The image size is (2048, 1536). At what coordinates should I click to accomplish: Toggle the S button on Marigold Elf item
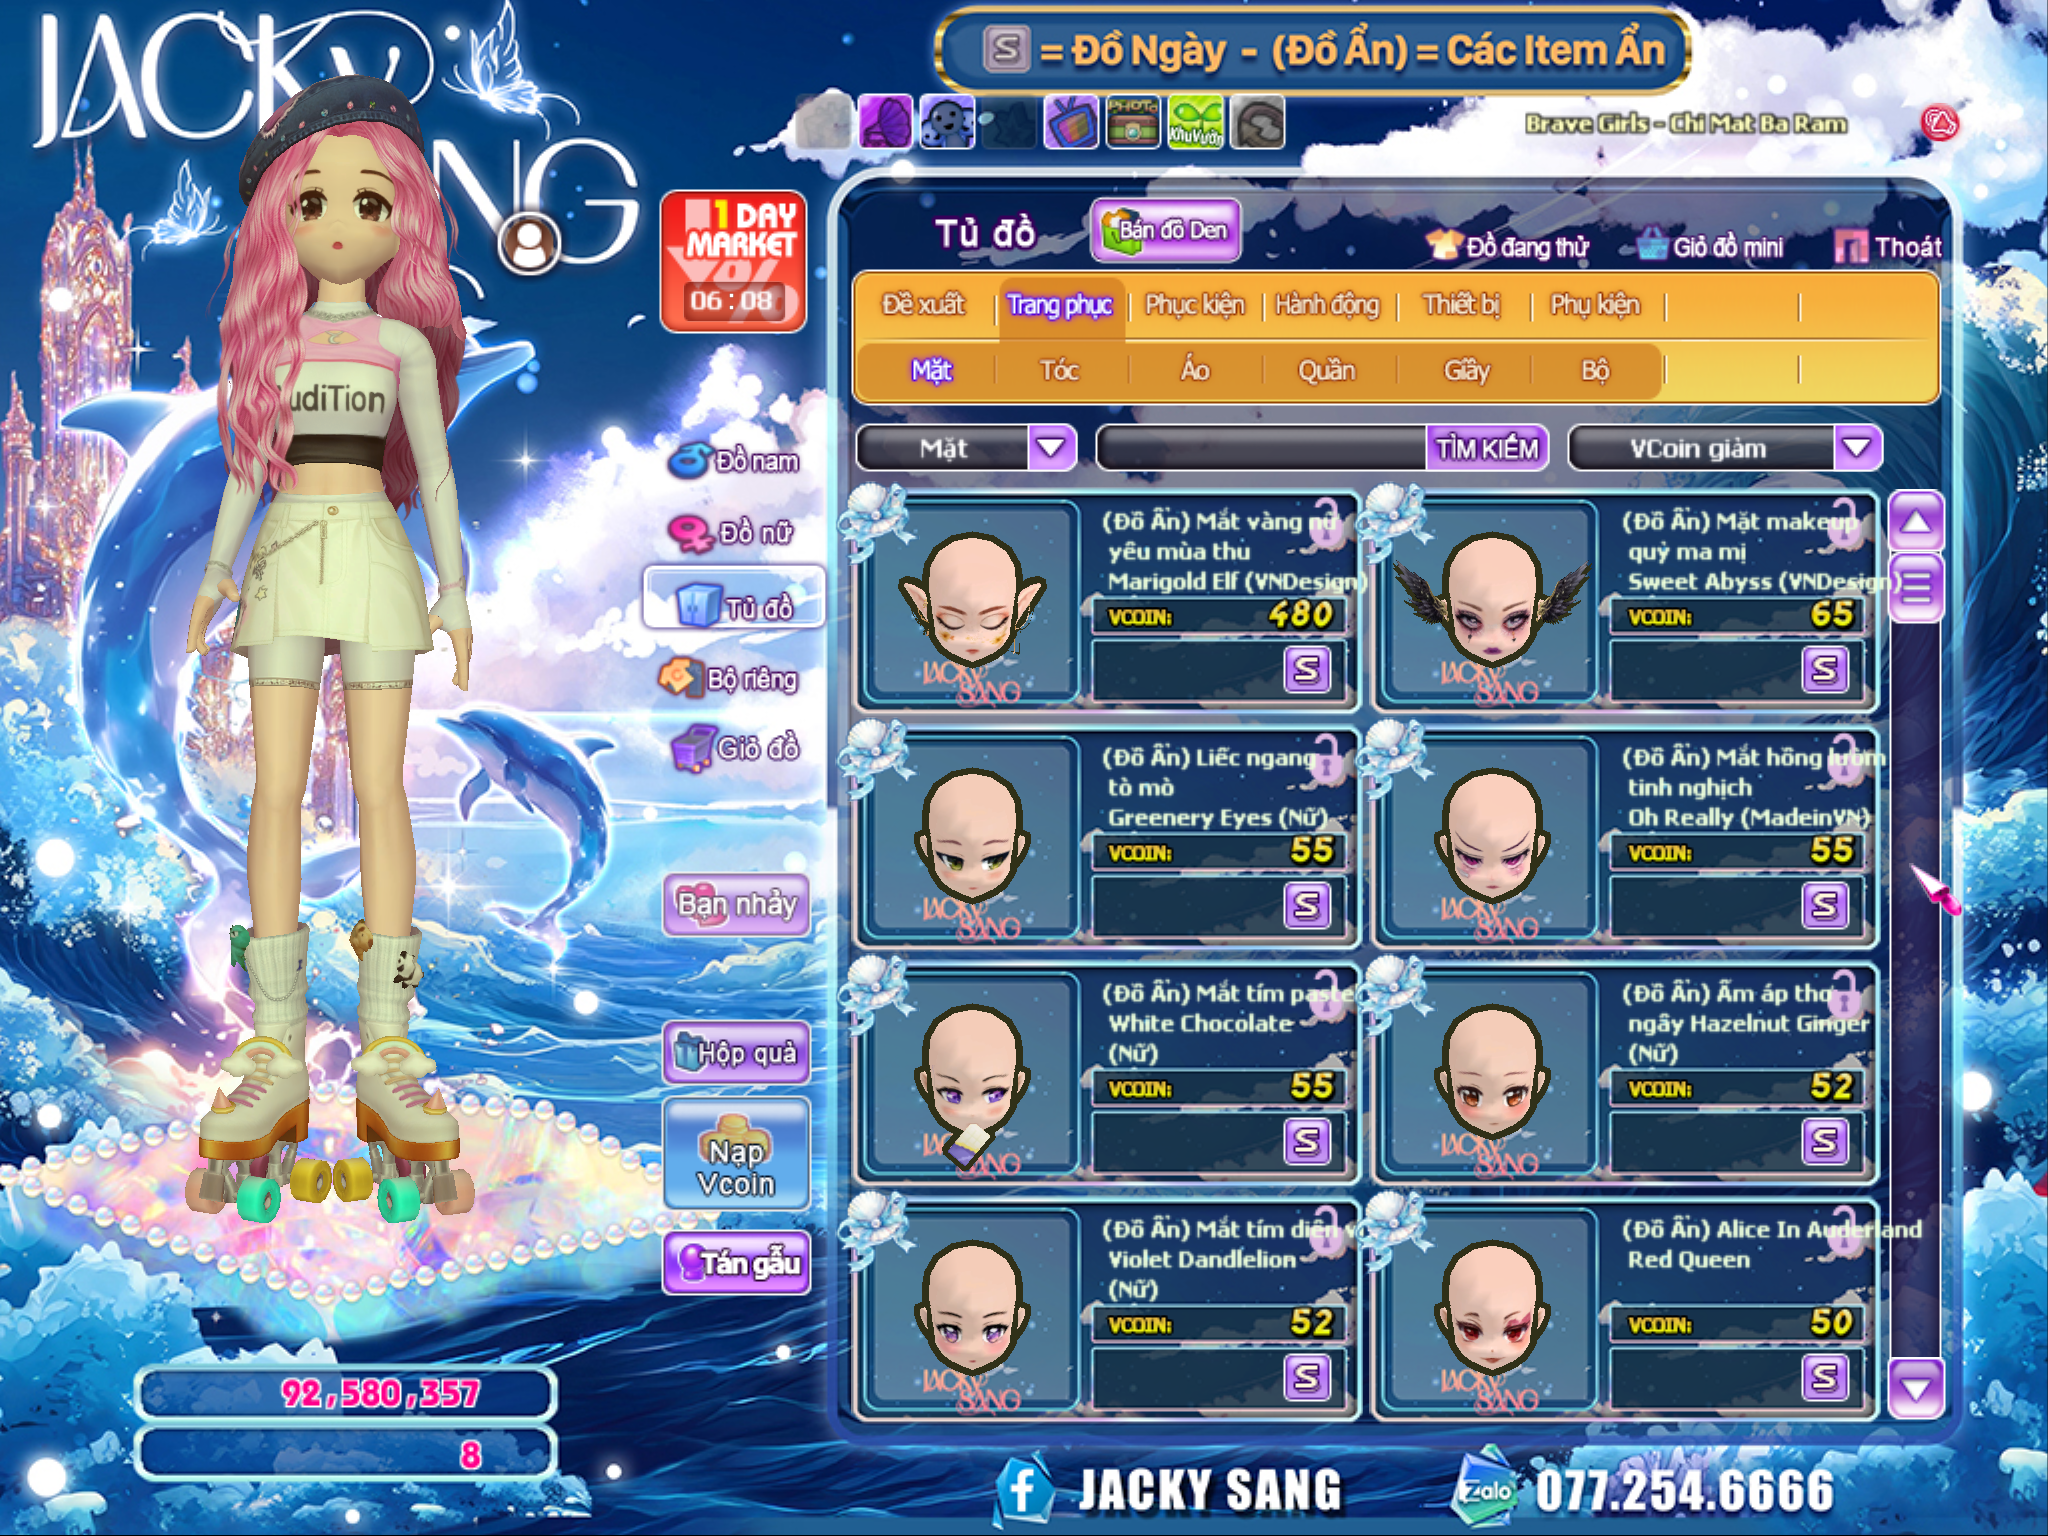coord(1307,669)
